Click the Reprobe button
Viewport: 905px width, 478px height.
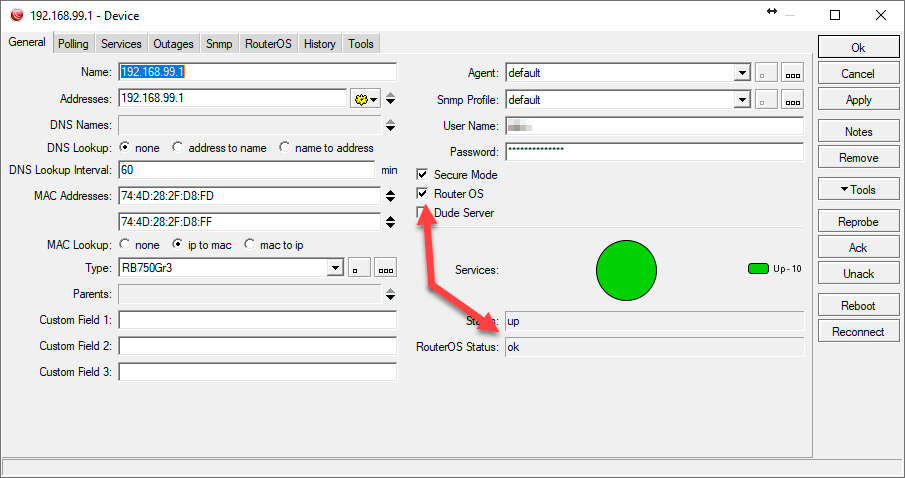[x=858, y=222]
